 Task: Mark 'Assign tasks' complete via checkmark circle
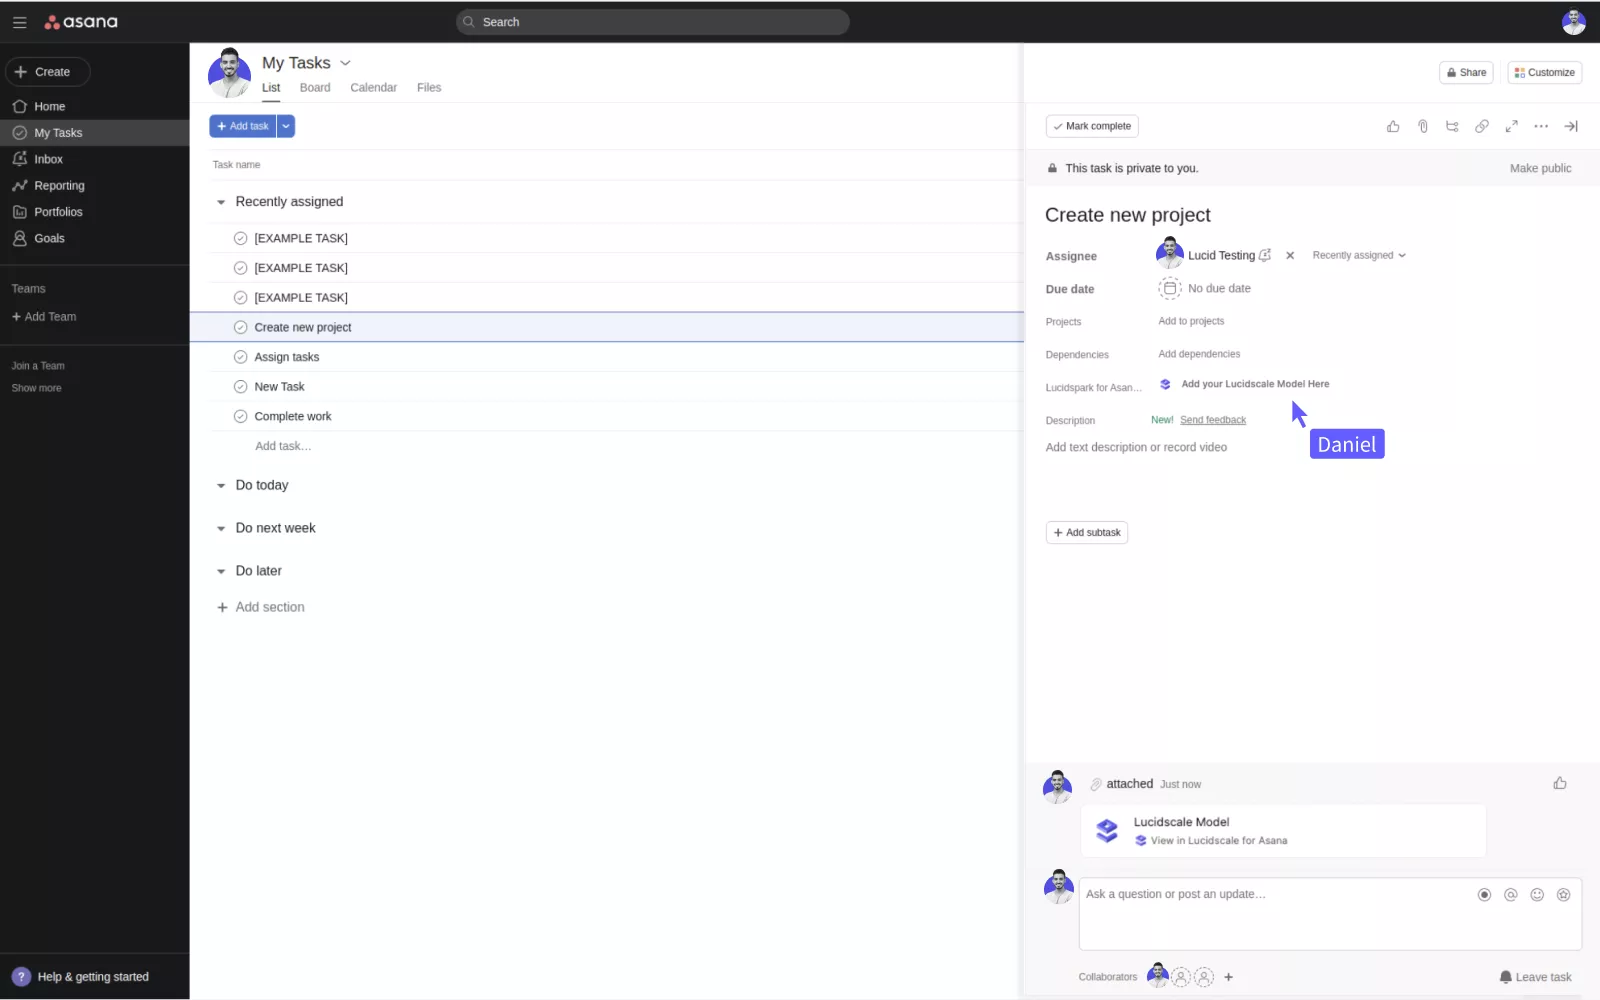point(240,357)
